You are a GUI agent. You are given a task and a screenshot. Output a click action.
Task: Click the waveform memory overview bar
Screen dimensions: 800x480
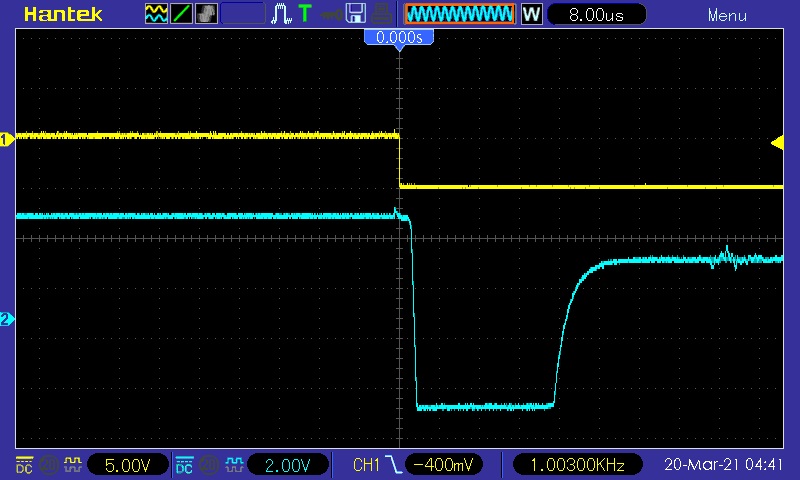point(459,14)
